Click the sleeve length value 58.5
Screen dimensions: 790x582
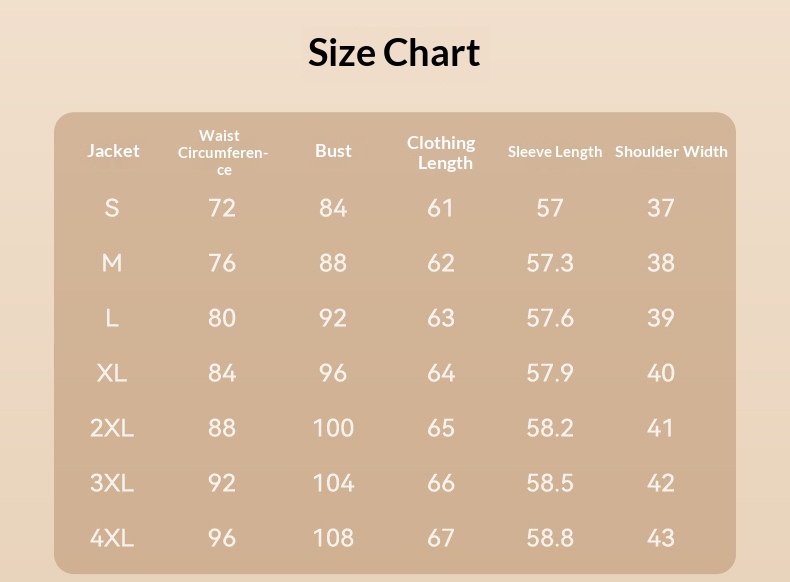[x=550, y=483]
